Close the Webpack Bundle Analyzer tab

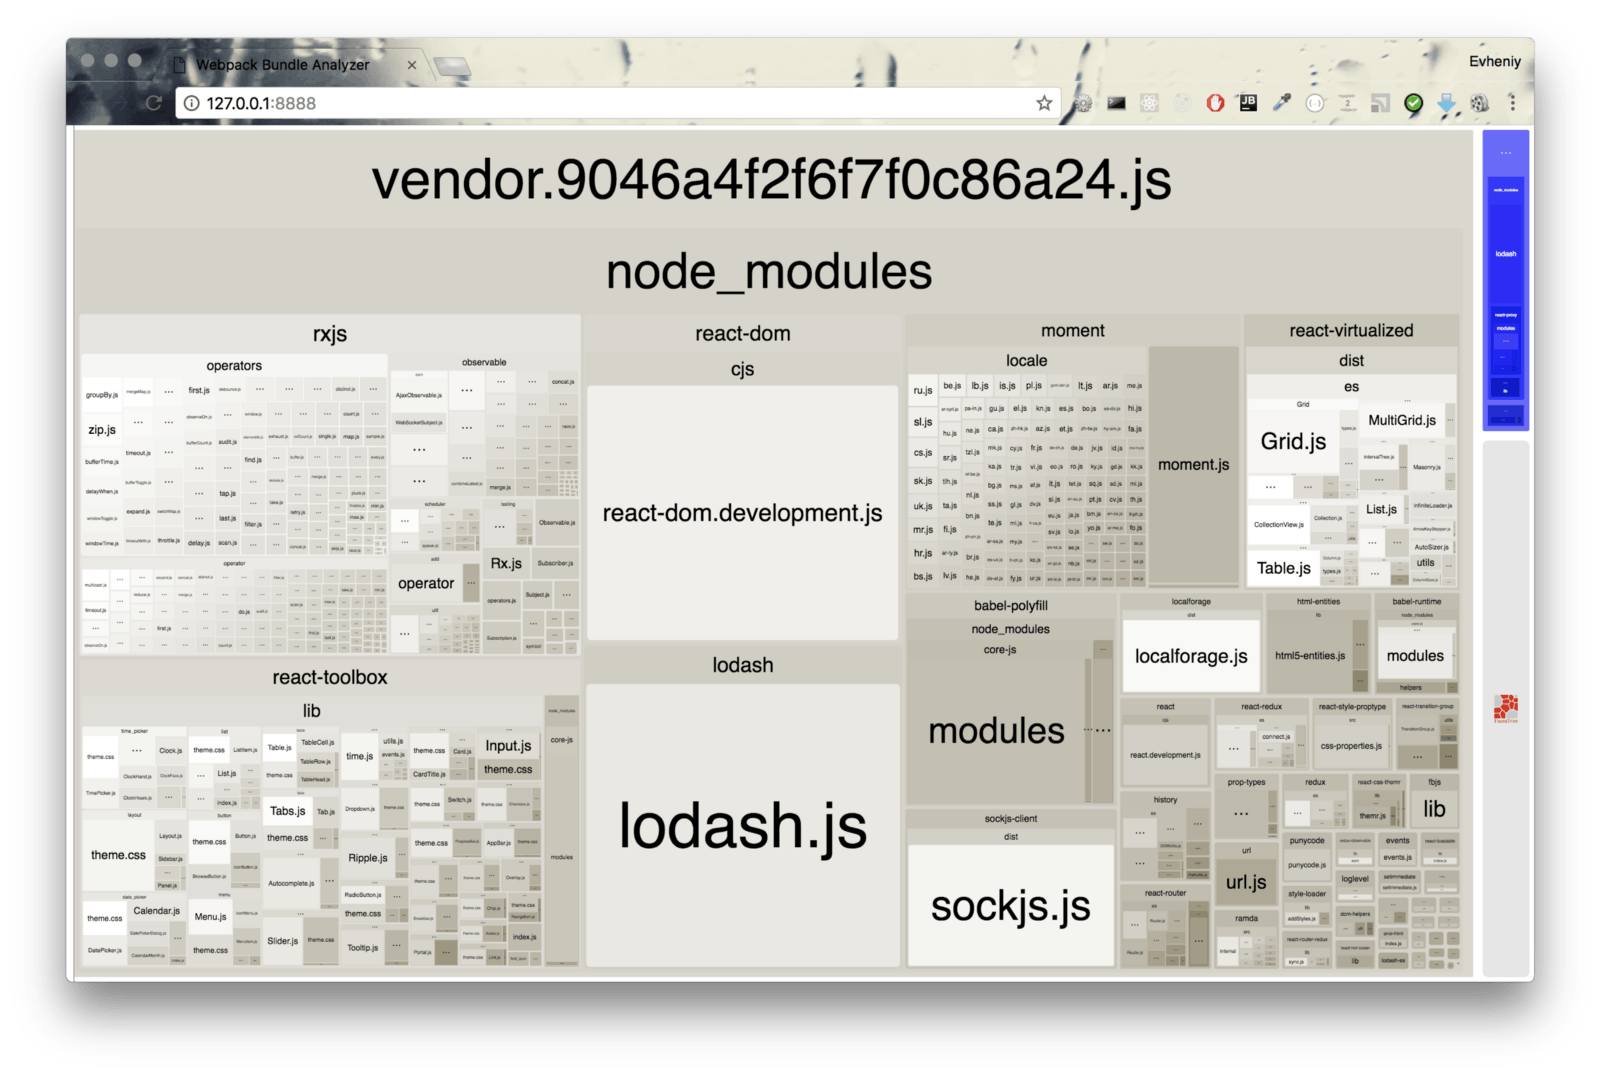(411, 65)
